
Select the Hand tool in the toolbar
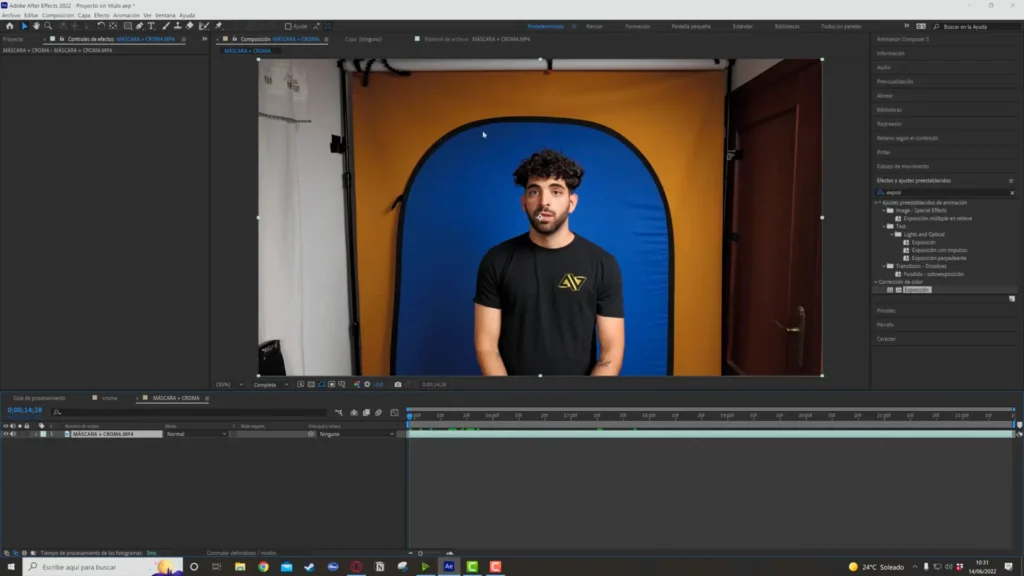click(x=36, y=26)
